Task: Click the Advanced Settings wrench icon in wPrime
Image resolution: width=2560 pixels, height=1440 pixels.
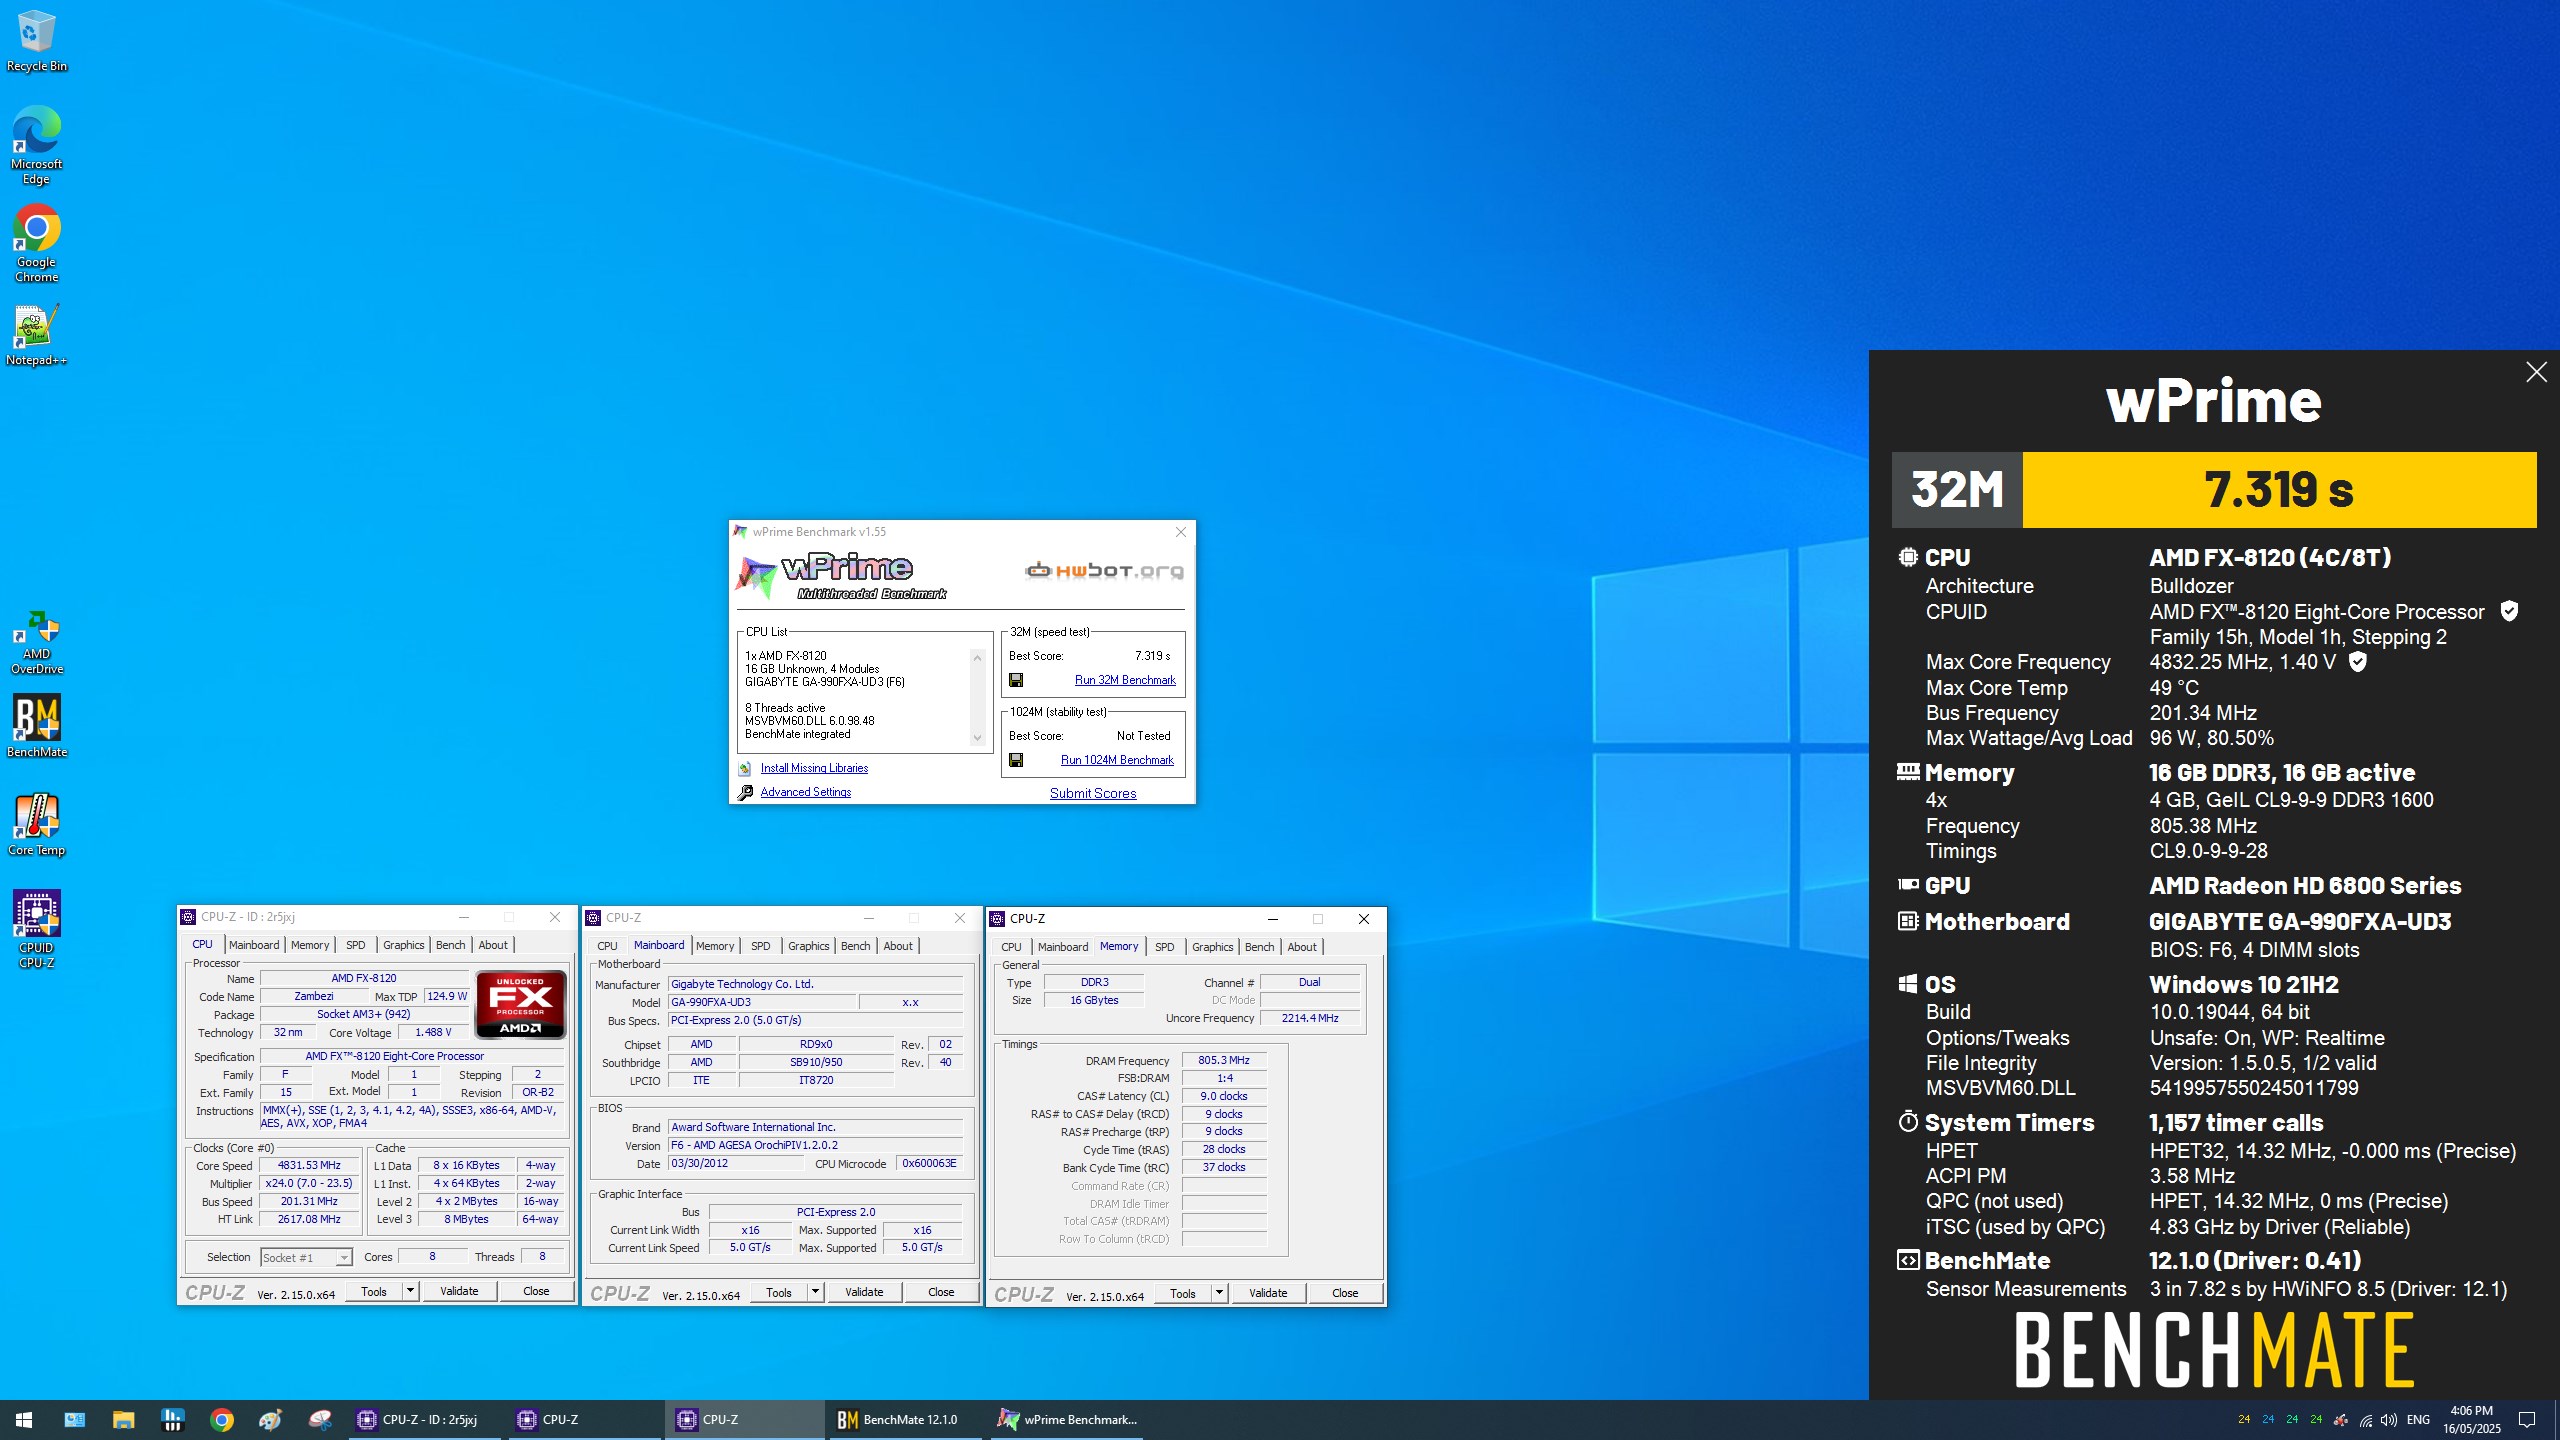Action: (745, 792)
